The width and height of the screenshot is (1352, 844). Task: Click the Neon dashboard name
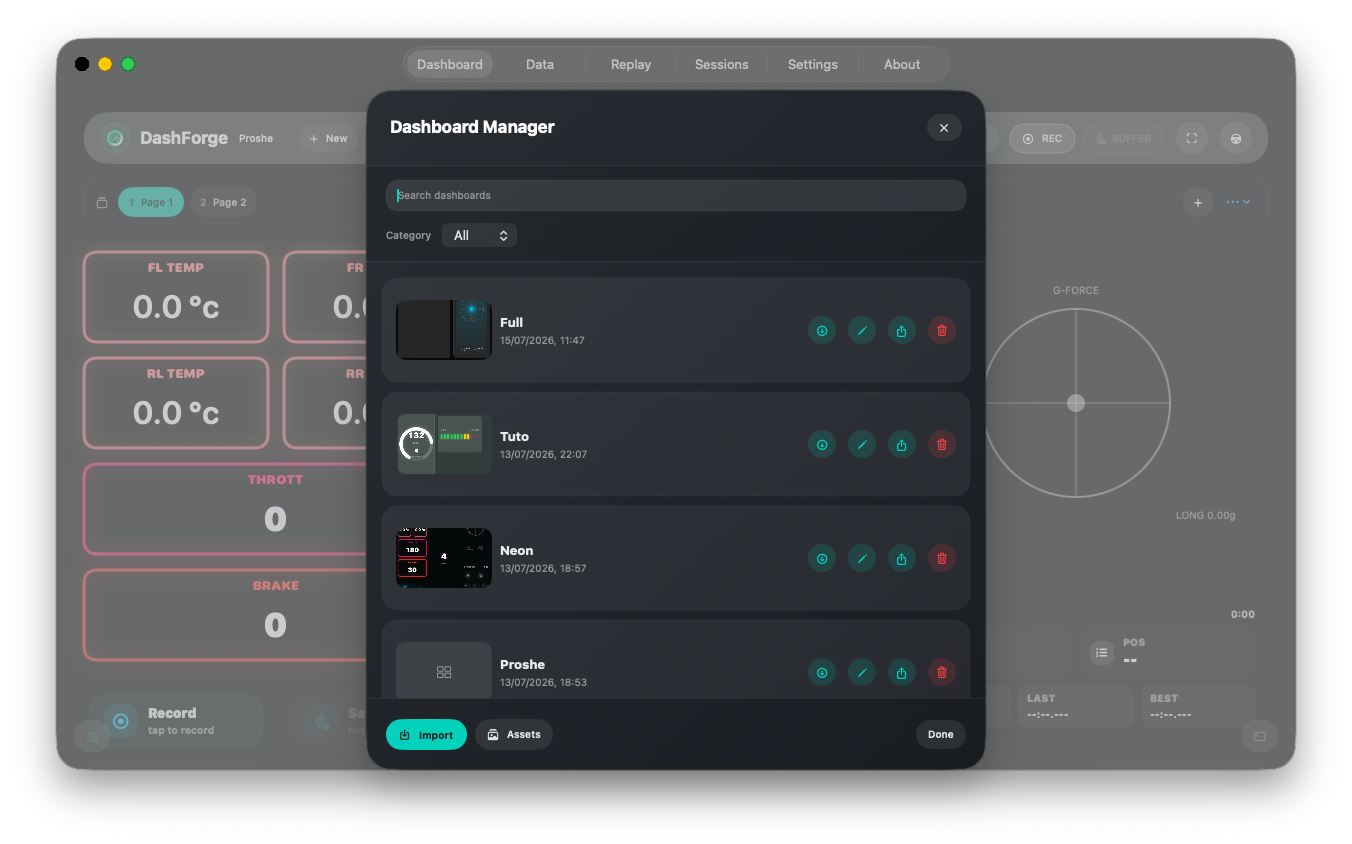(x=517, y=550)
